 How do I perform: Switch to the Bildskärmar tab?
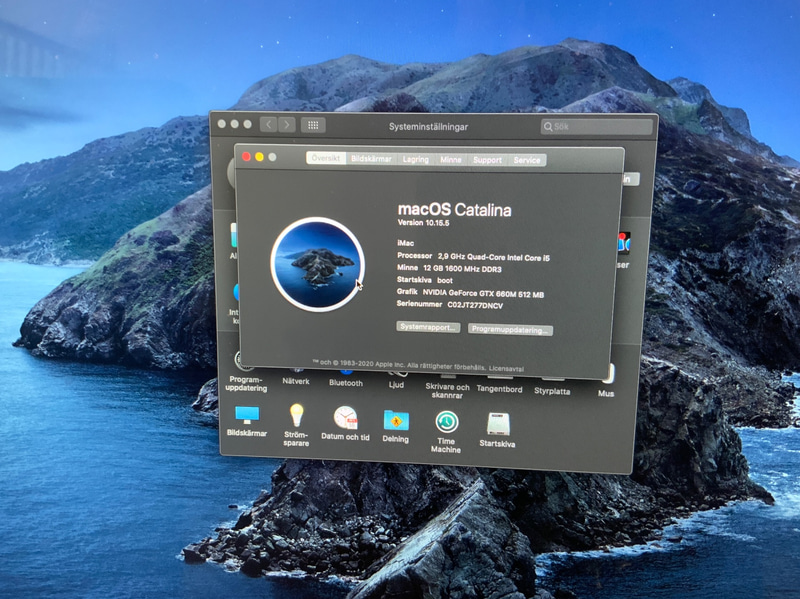[x=371, y=159]
